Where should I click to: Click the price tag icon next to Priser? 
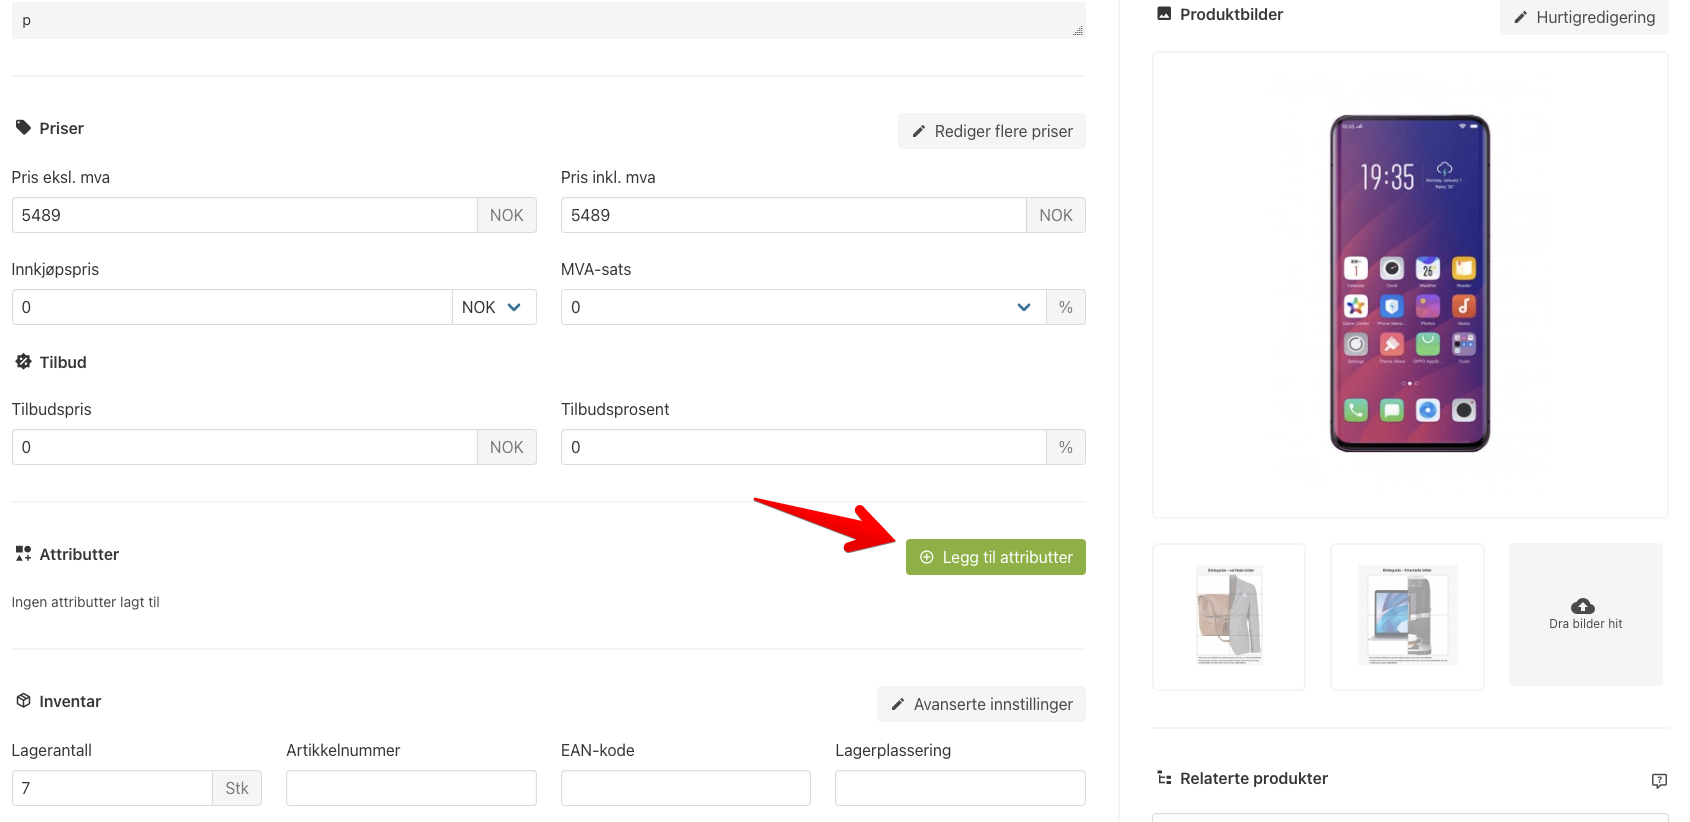(23, 128)
